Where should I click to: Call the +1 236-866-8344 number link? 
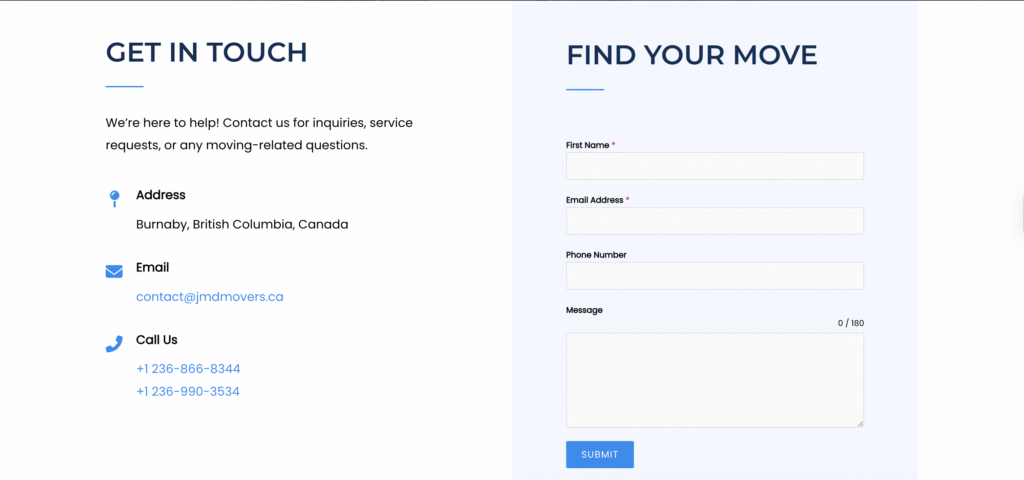[188, 369]
